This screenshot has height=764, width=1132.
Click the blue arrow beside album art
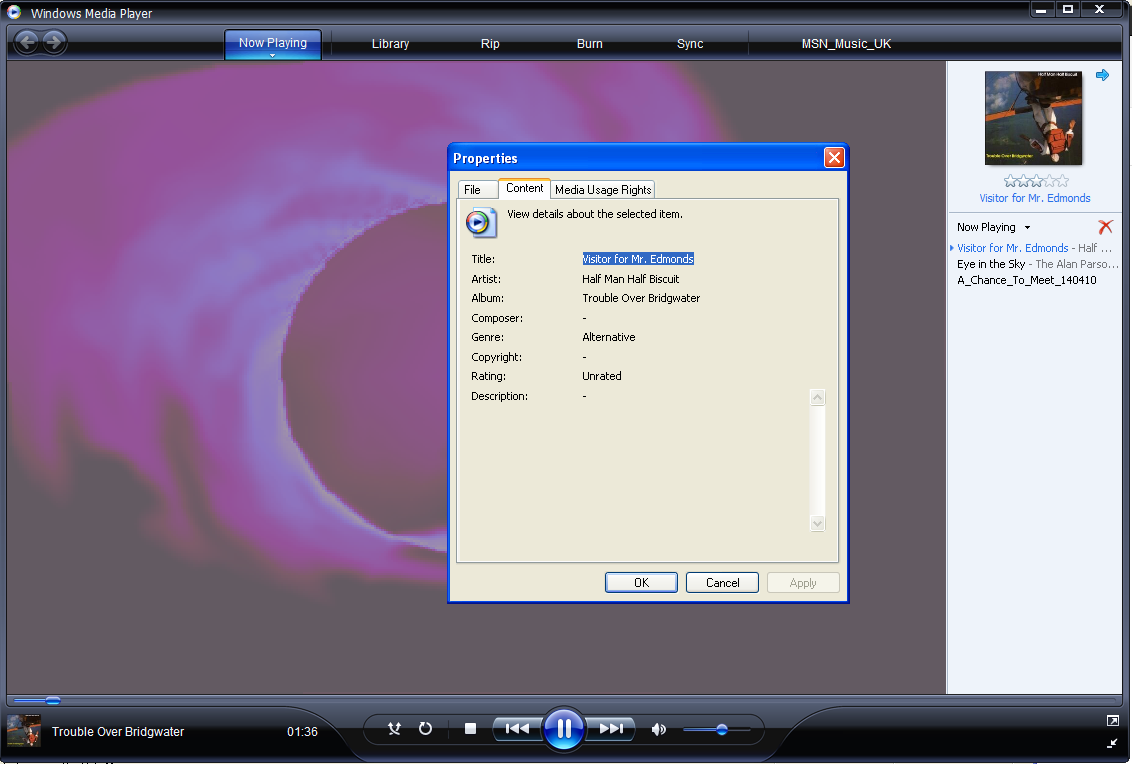tap(1102, 75)
